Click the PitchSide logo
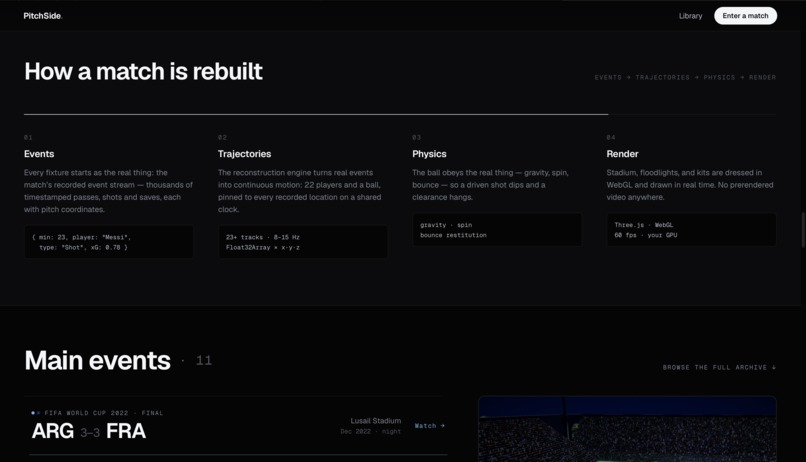This screenshot has height=462, width=806. click(x=43, y=16)
